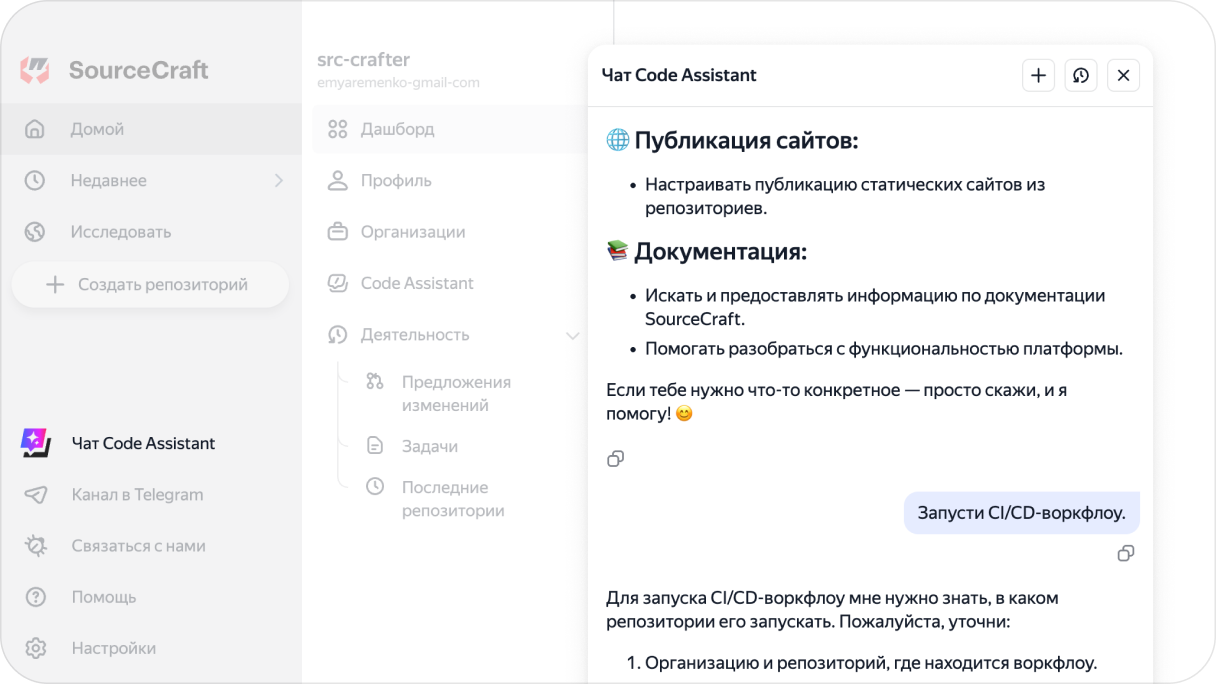Go to Домой in sidebar
This screenshot has width=1216, height=684.
97,129
